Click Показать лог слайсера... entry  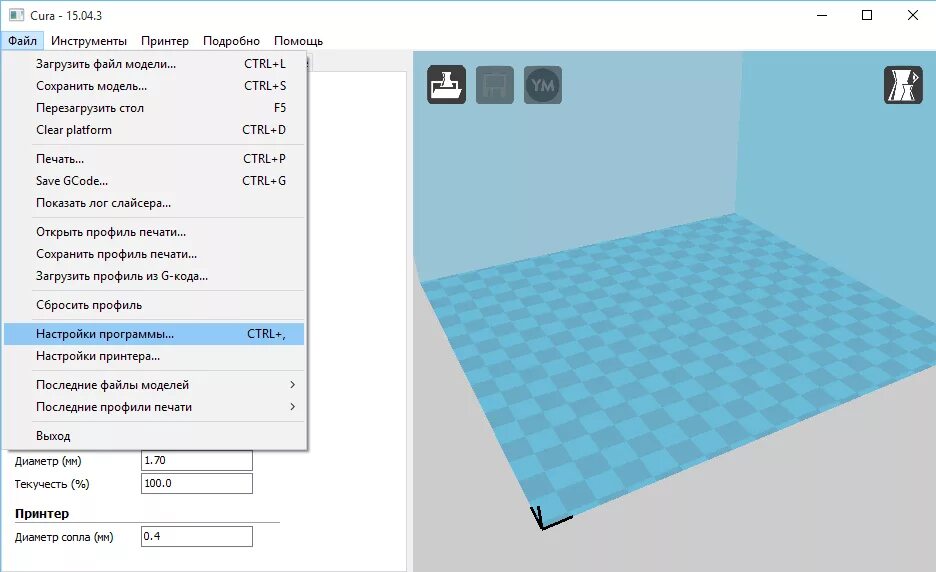[x=154, y=203]
